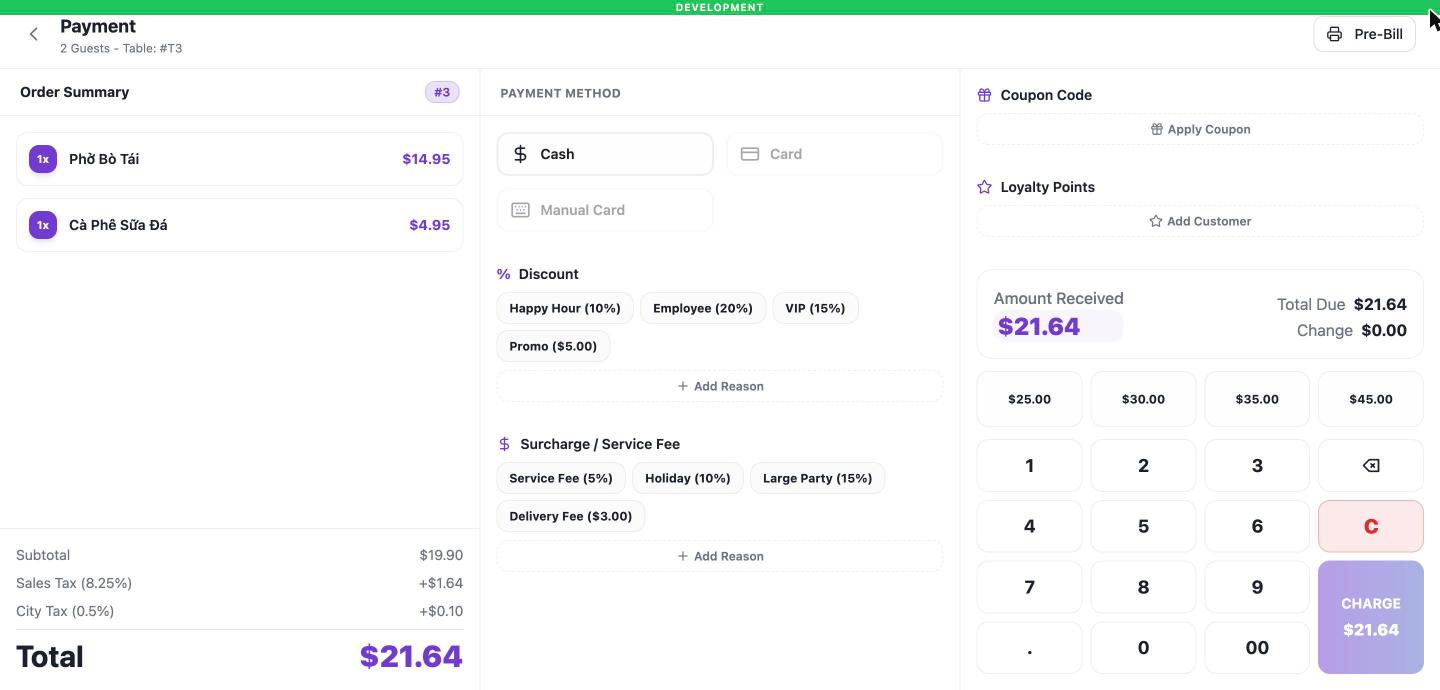Viewport: 1440px width, 690px height.
Task: Click the percent icon next to Discount
Action: (x=504, y=274)
